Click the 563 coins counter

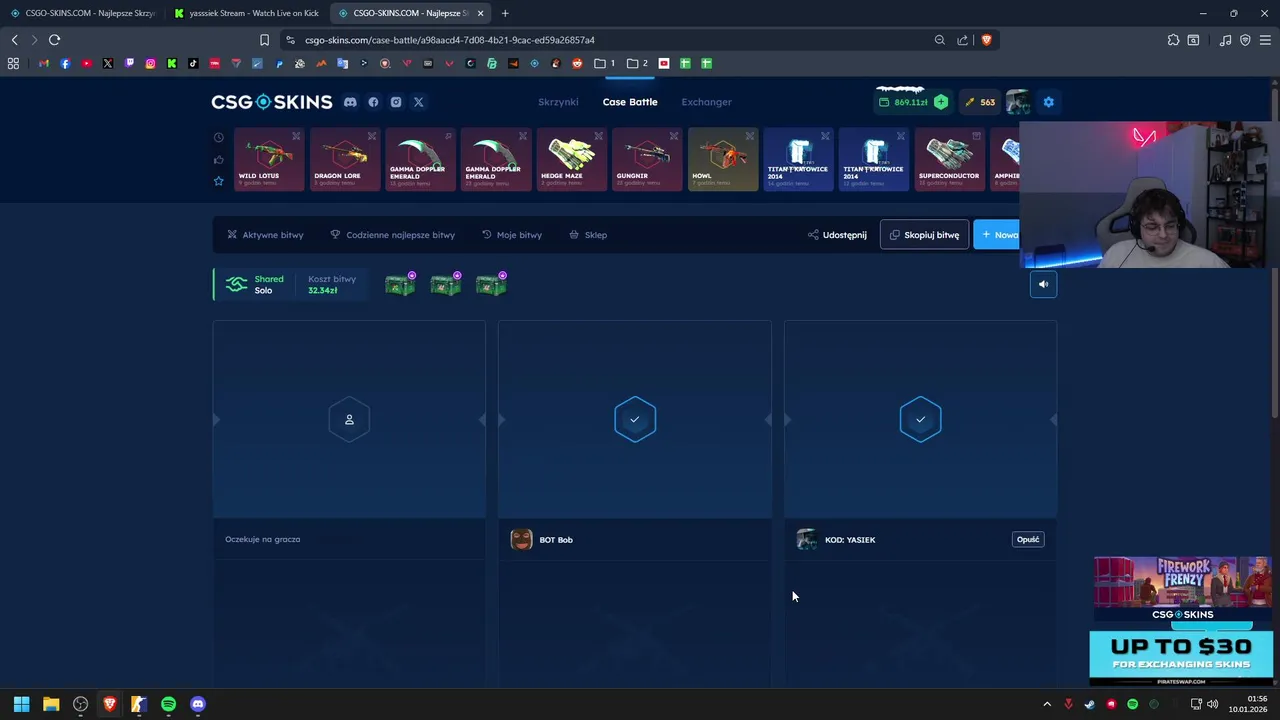[979, 102]
